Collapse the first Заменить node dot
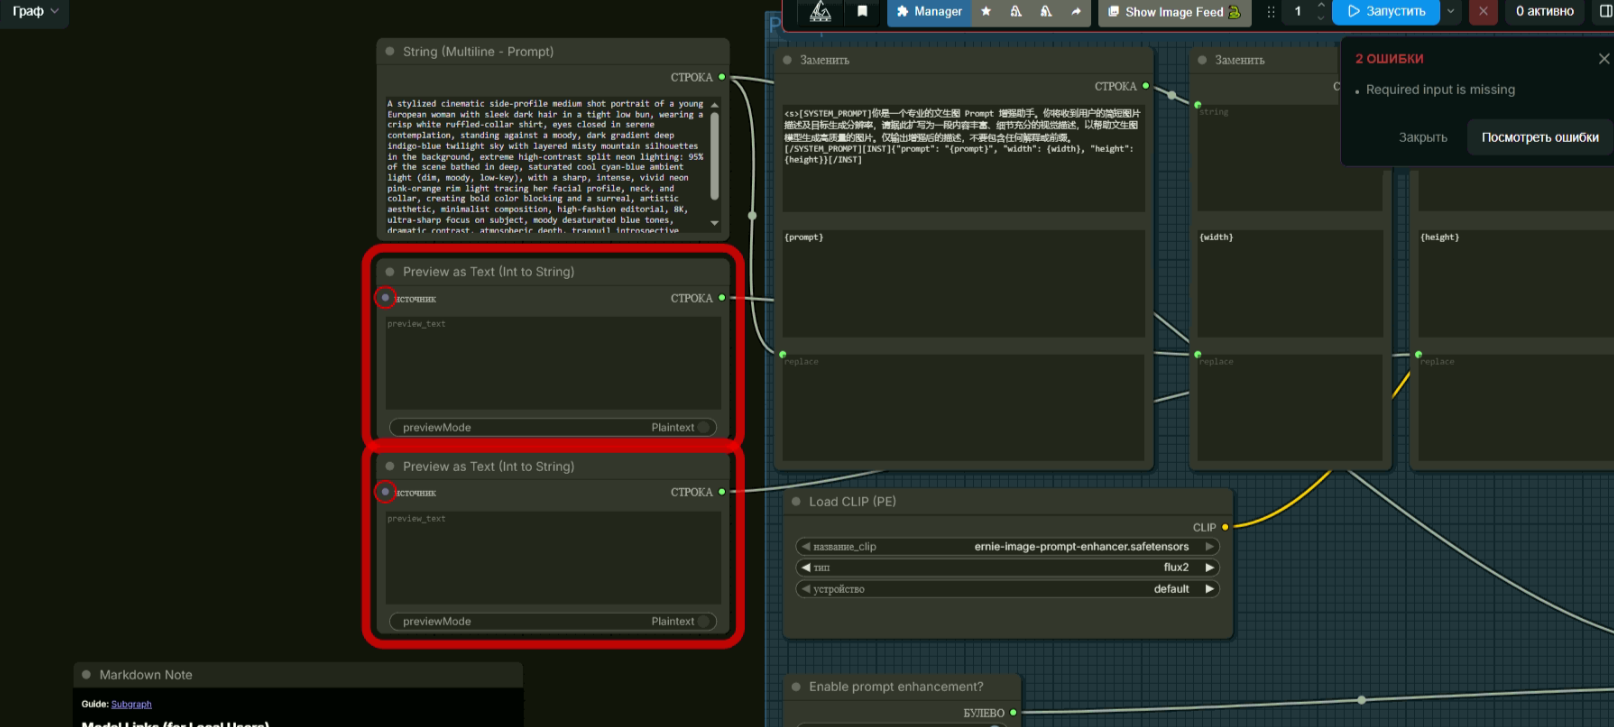The image size is (1614, 727). click(x=787, y=60)
